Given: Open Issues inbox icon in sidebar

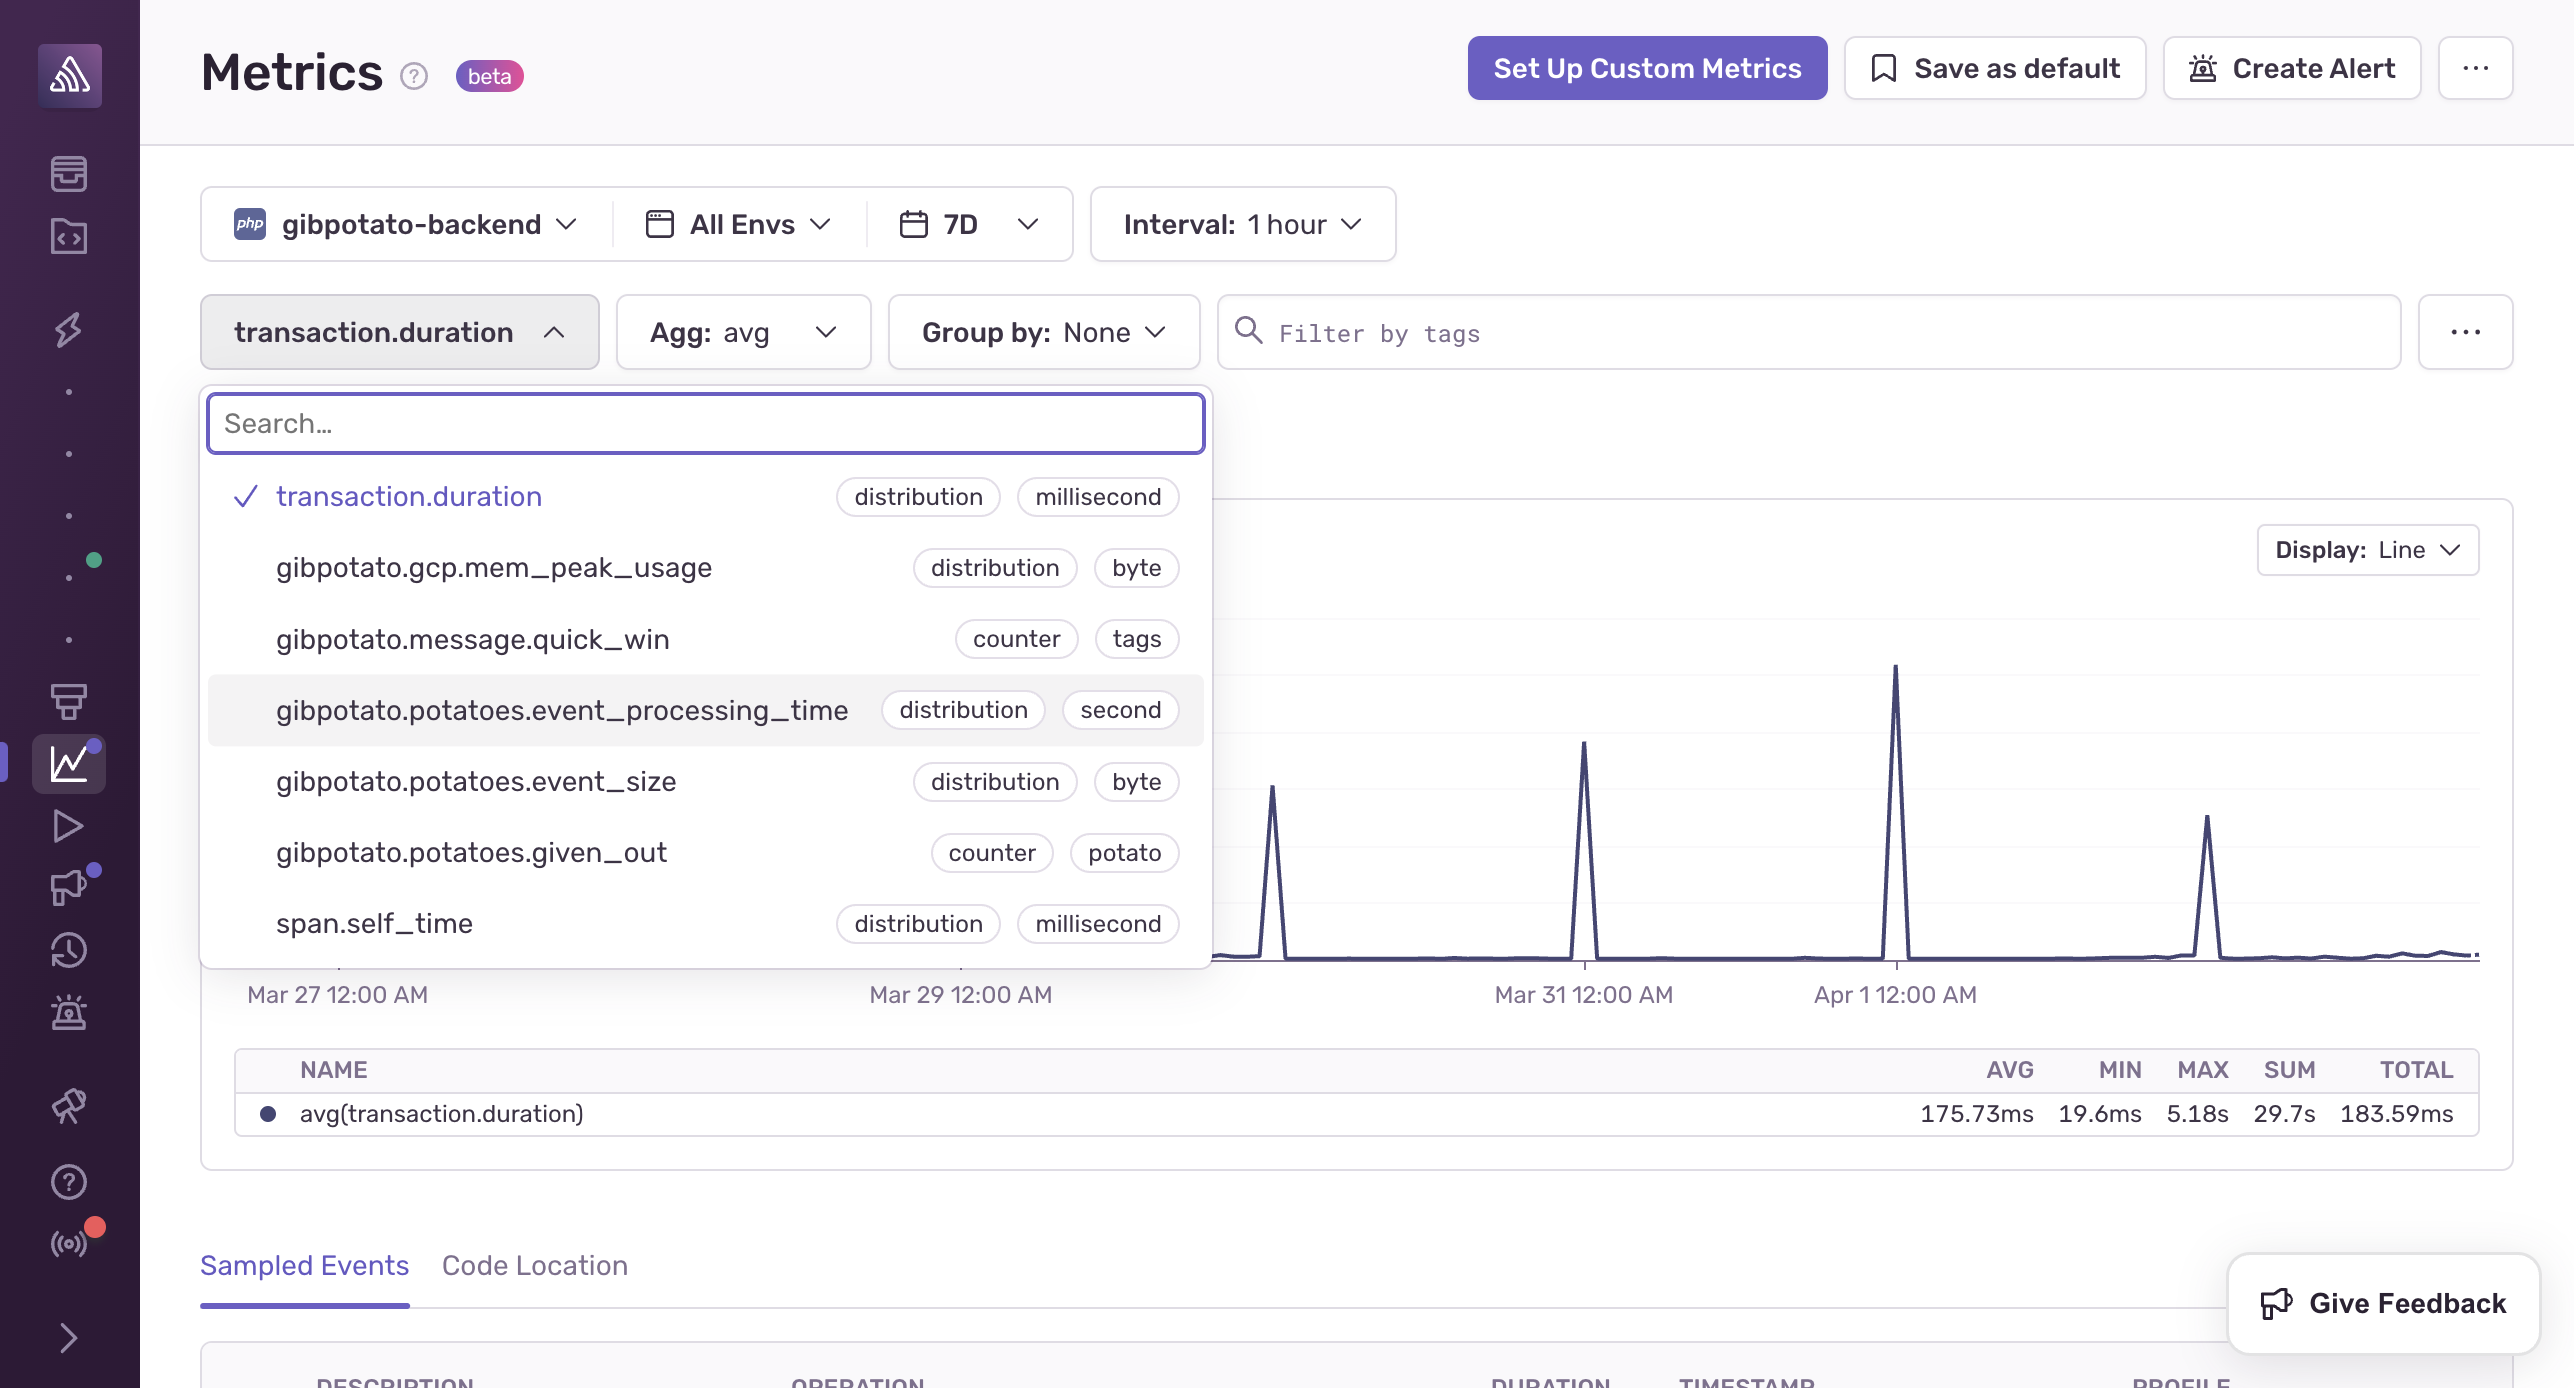Looking at the screenshot, I should coord(69,174).
